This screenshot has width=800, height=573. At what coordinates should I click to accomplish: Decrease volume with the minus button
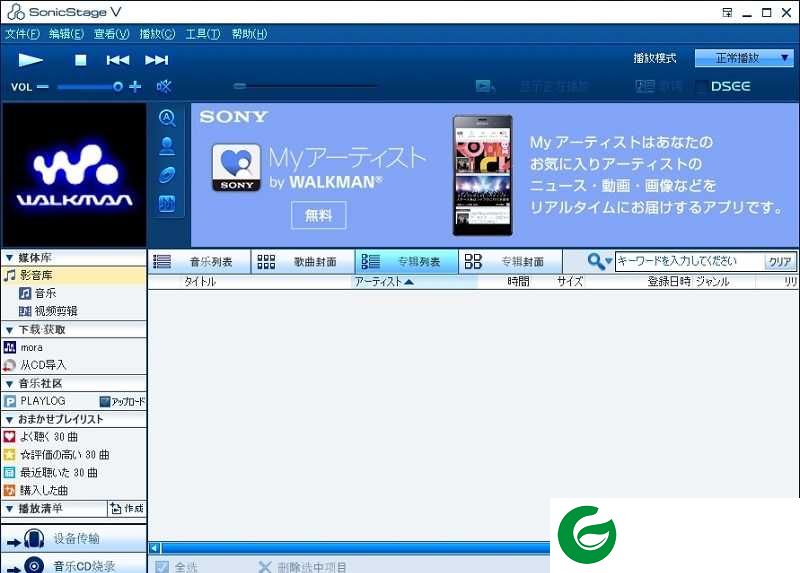click(x=43, y=87)
